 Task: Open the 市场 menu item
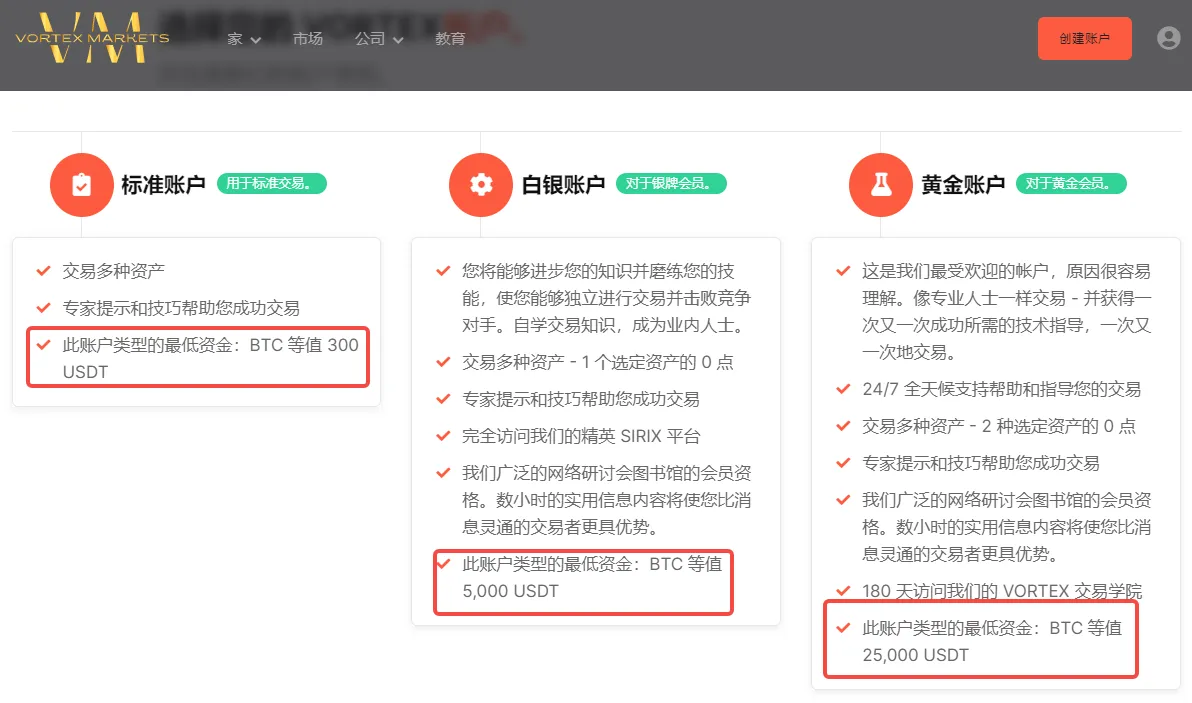[308, 39]
